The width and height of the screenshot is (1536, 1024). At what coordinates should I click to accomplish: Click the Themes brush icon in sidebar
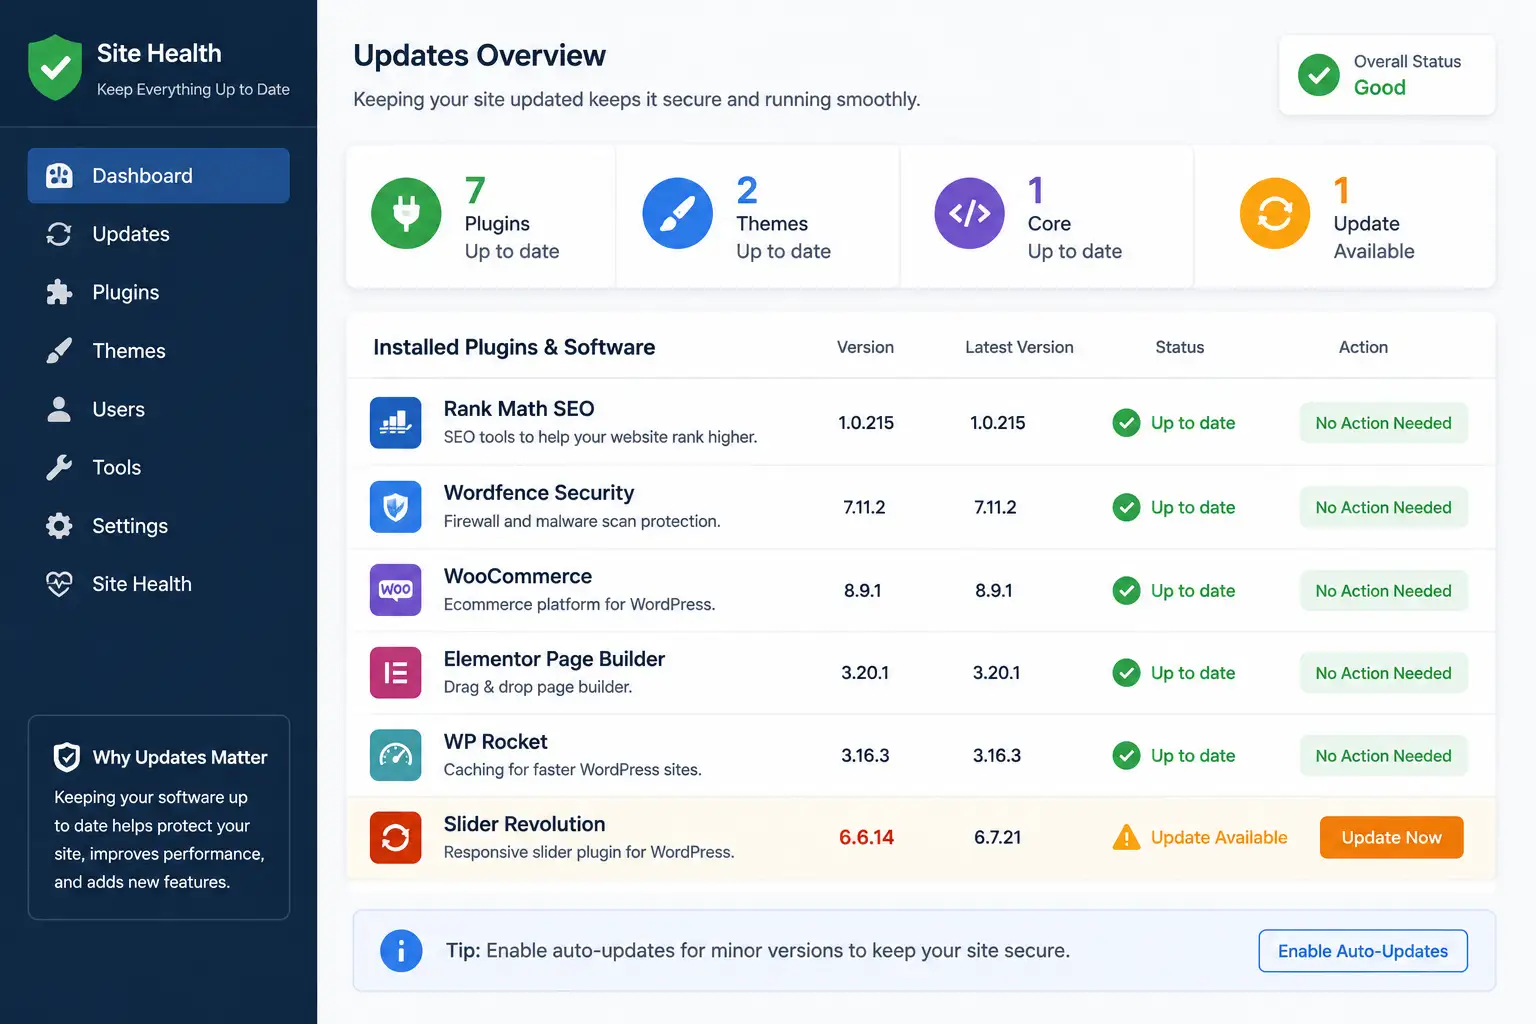(59, 351)
